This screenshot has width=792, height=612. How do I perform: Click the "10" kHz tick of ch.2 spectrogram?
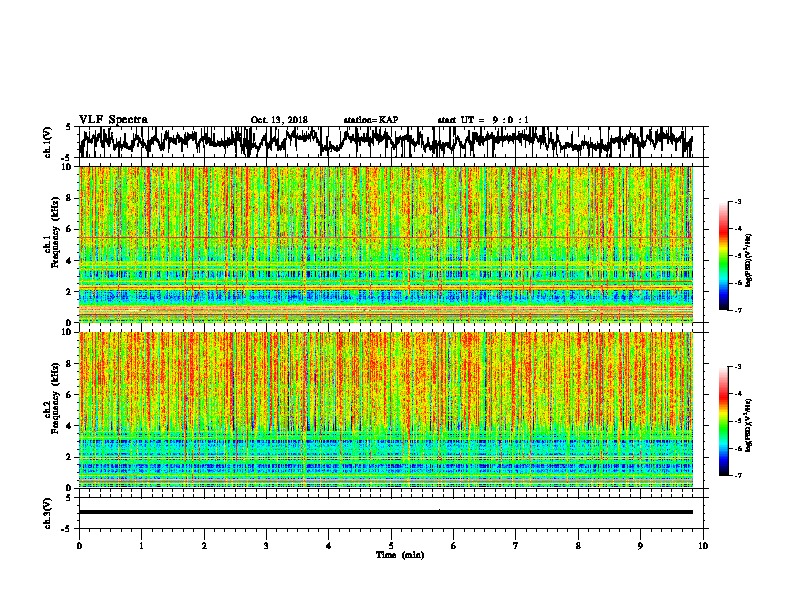click(68, 332)
